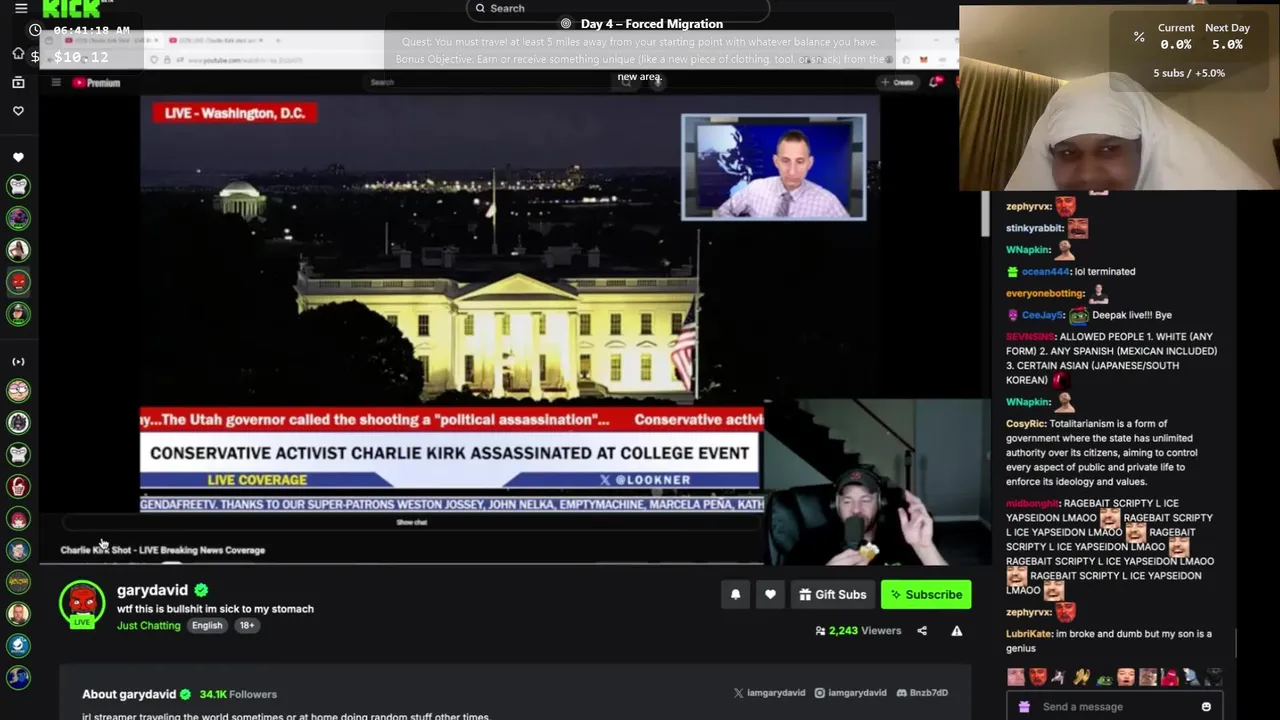
Task: Open the bottom sidebar channel avatar
Action: pos(18,678)
